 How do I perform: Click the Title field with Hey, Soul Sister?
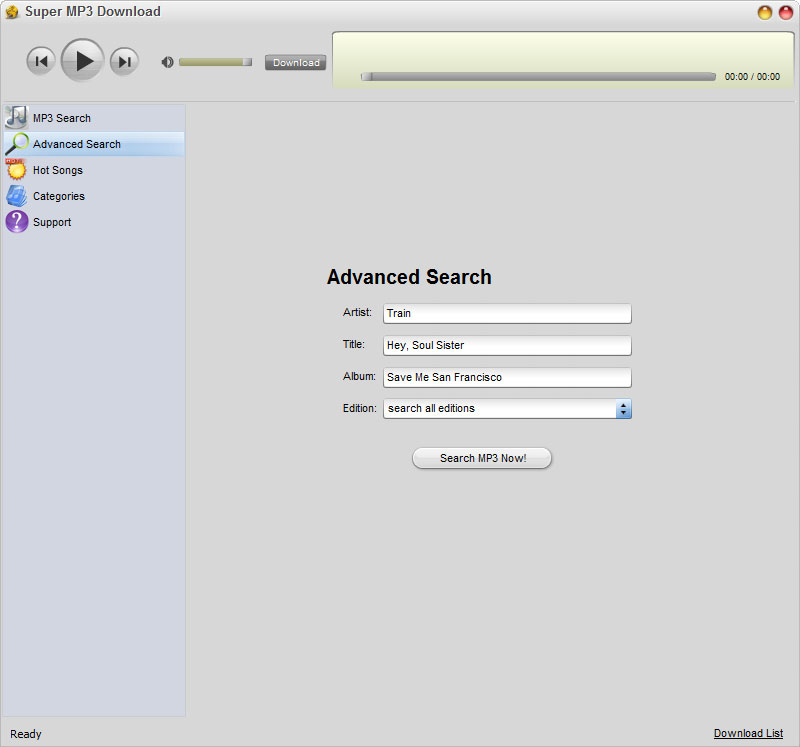coord(507,345)
